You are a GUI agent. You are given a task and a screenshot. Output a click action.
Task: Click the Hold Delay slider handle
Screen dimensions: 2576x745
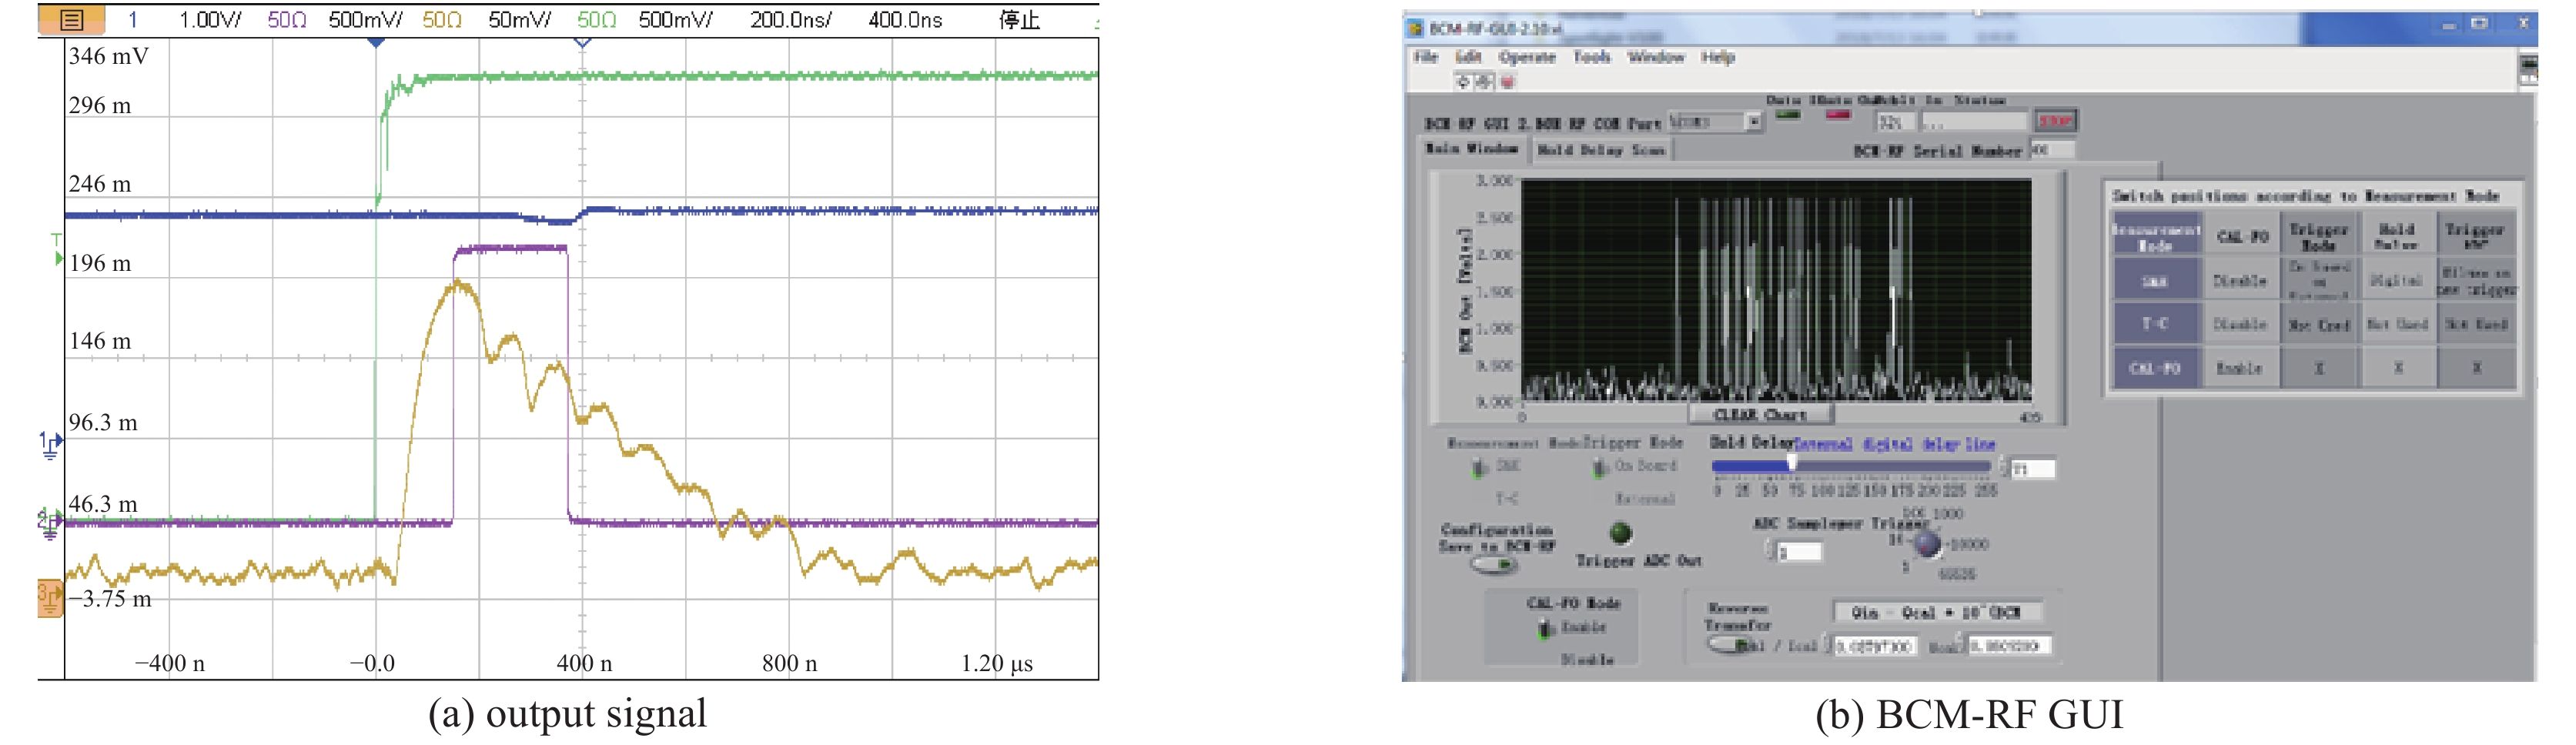(1792, 463)
